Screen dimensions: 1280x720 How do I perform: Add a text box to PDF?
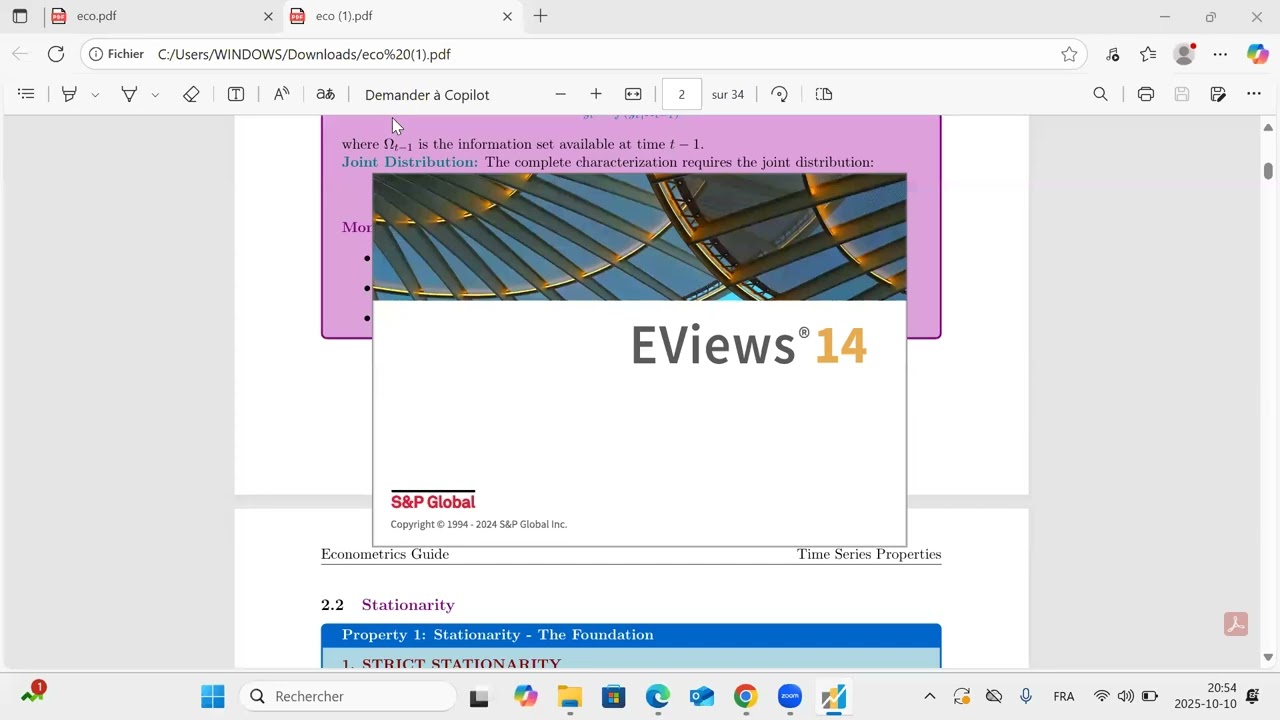tap(236, 94)
